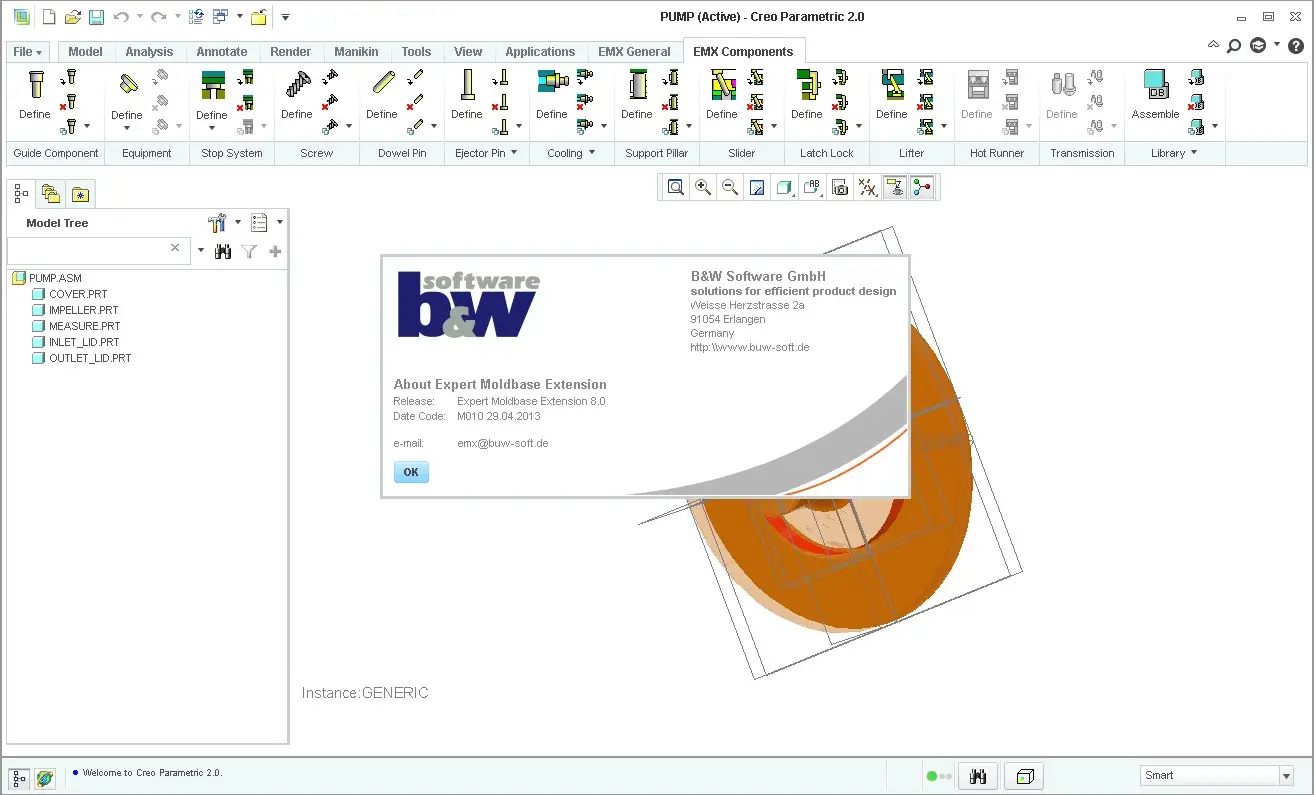
Task: Click model tree search filter funnel
Action: [249, 252]
